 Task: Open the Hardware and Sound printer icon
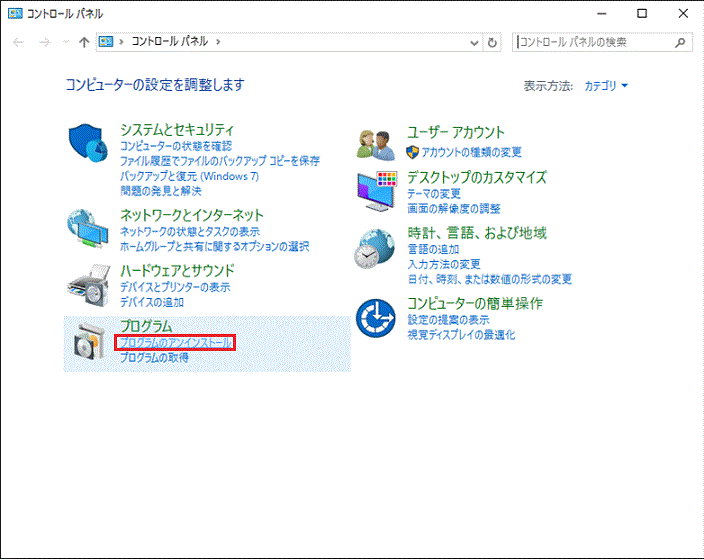pos(88,285)
